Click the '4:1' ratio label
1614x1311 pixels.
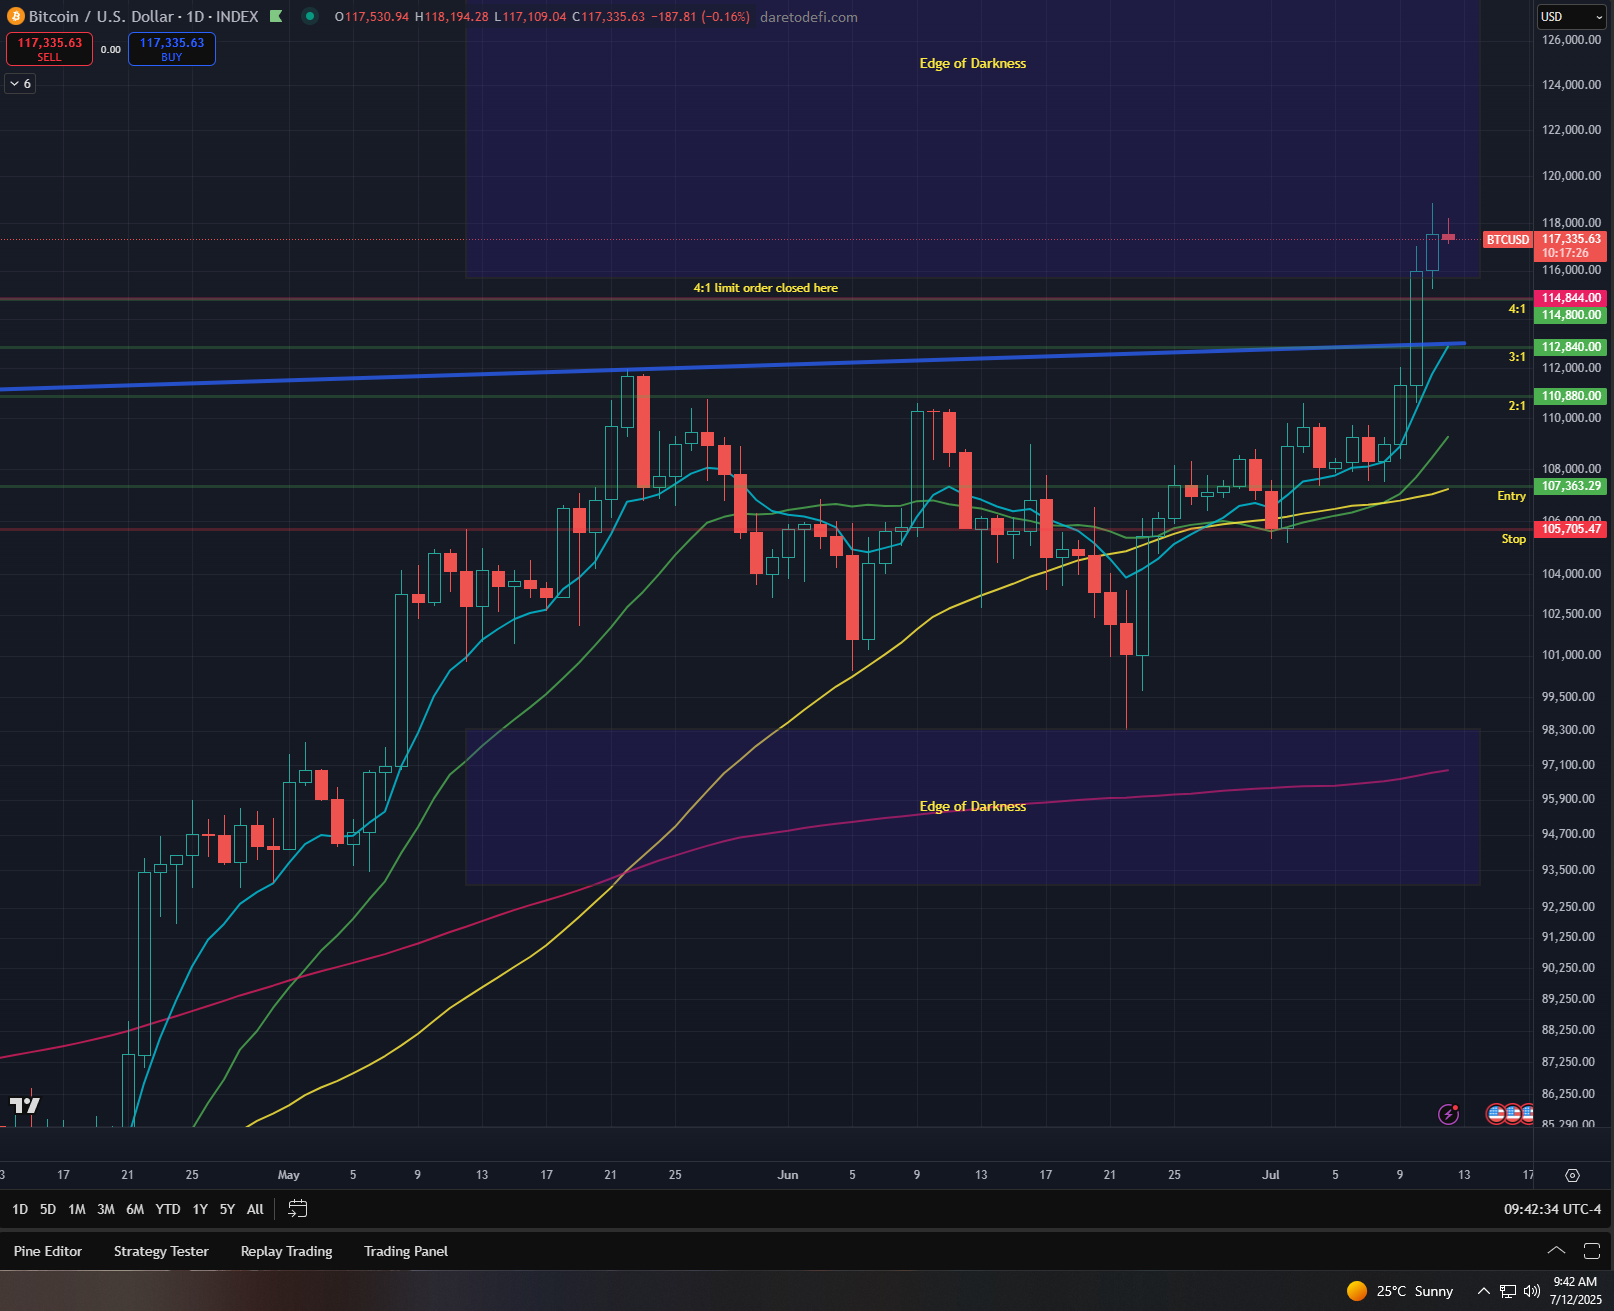coord(1517,309)
